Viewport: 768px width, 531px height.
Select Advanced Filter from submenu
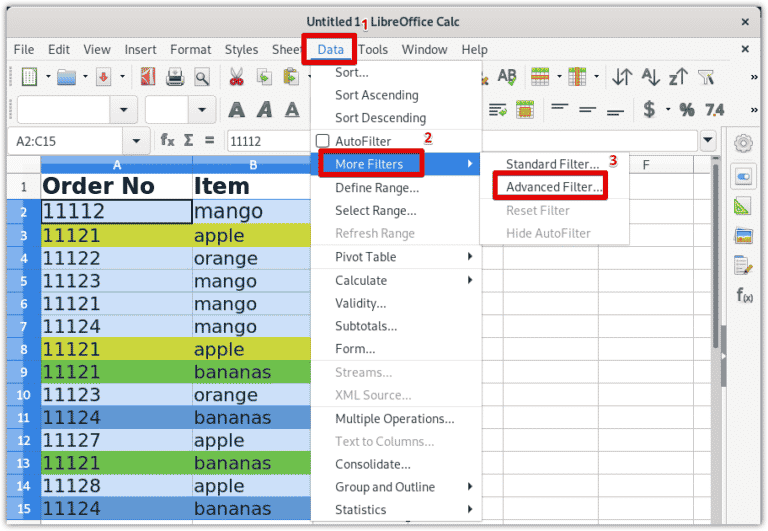(553, 187)
